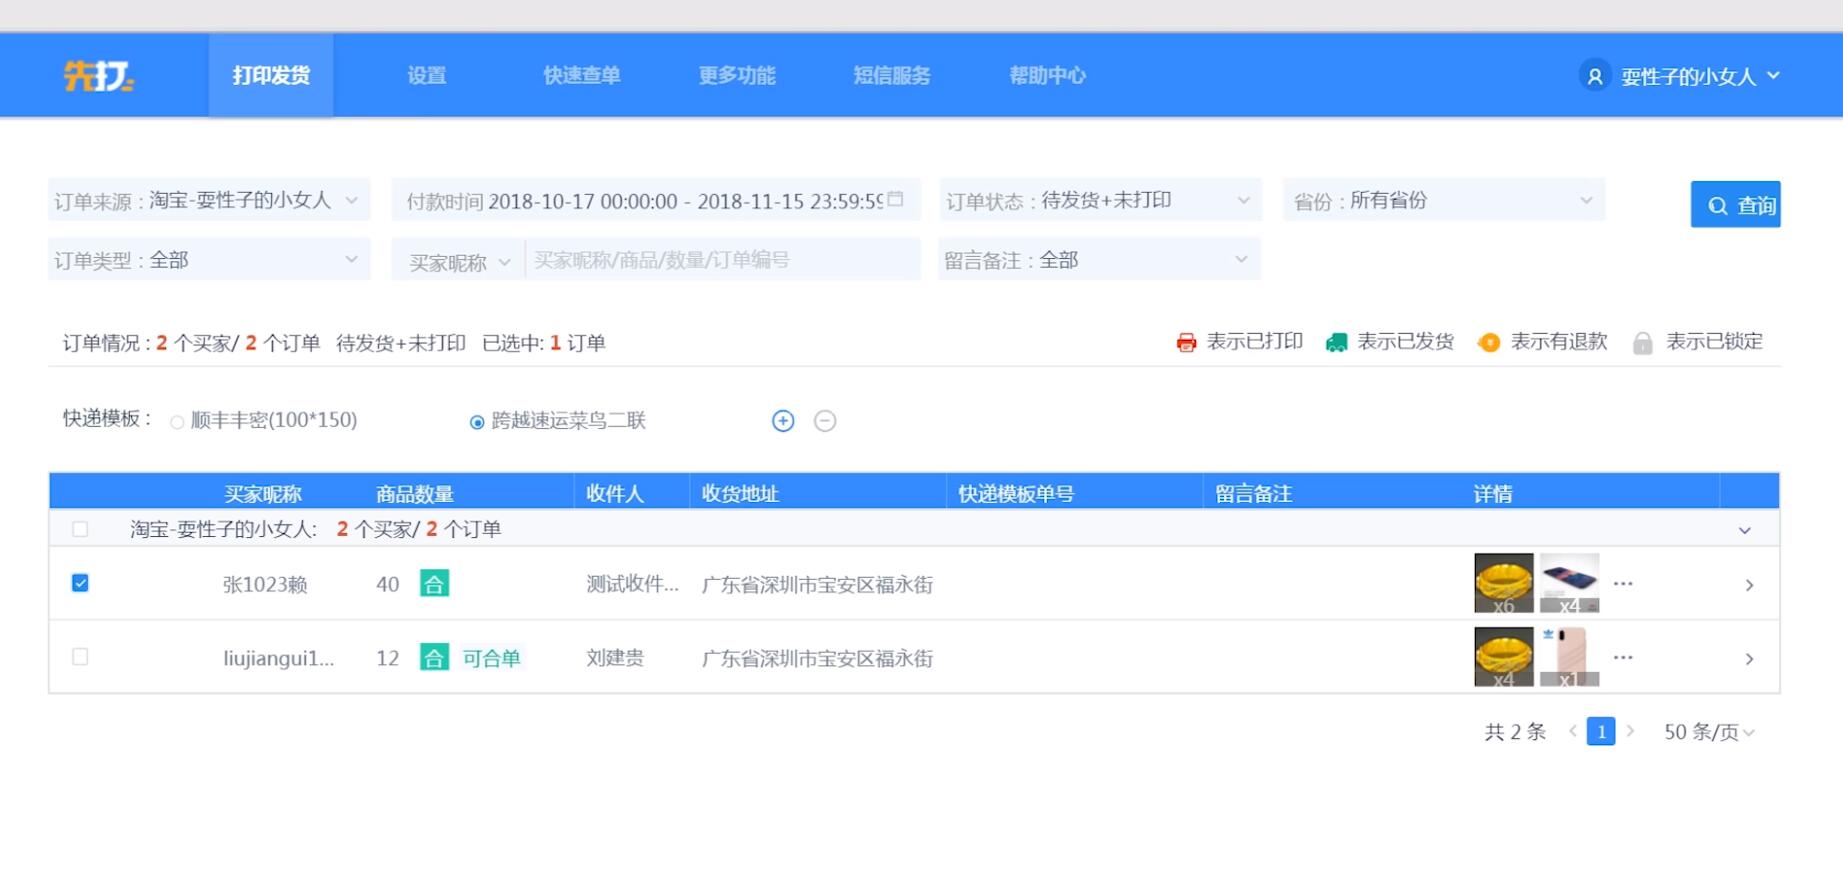
Task: Open 订单类型 dropdown
Action: click(x=209, y=260)
